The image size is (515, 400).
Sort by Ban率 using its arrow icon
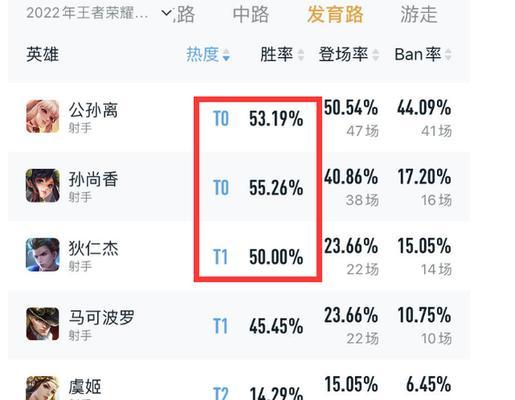[448, 55]
